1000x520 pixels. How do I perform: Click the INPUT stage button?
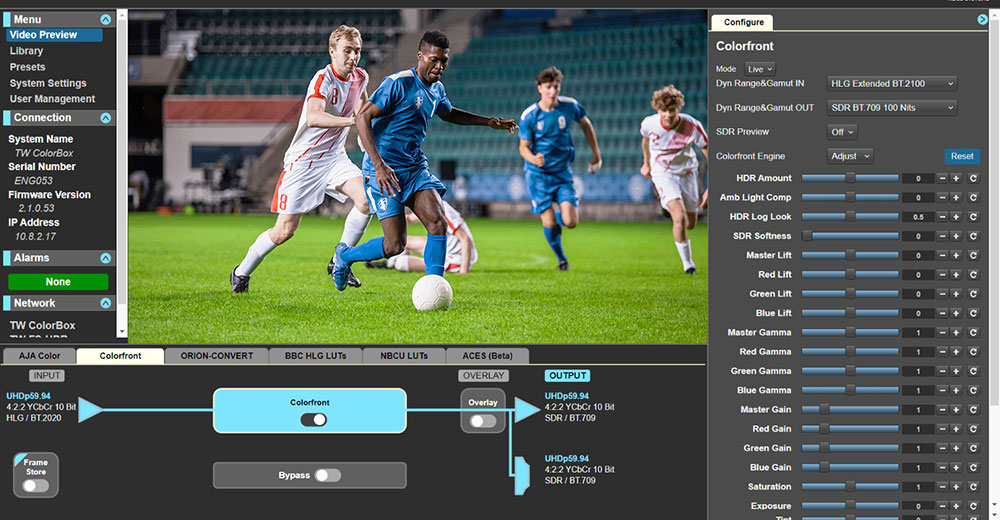(47, 376)
